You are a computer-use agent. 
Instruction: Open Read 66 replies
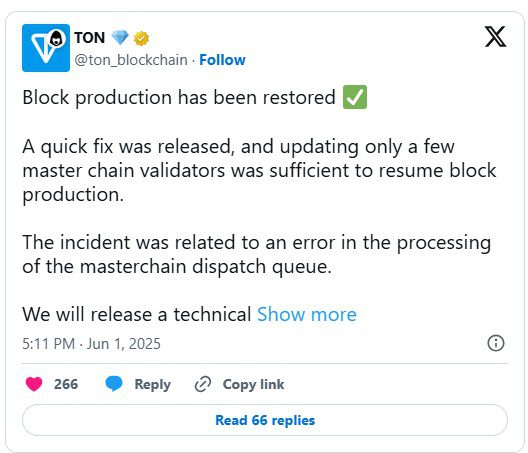coord(265,420)
